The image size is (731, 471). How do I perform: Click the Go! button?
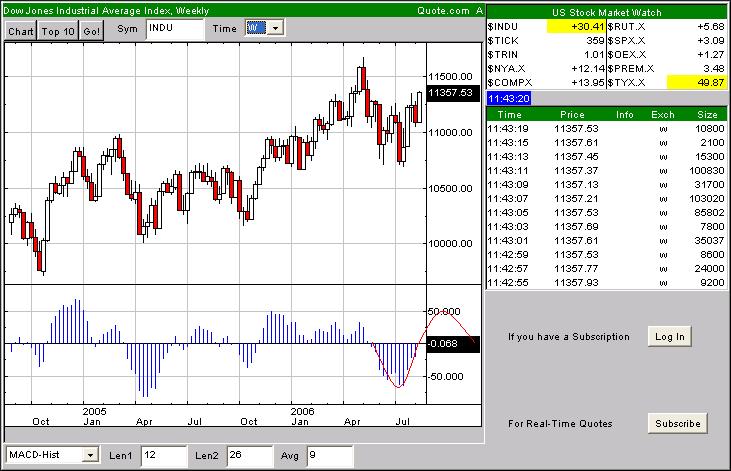[91, 31]
